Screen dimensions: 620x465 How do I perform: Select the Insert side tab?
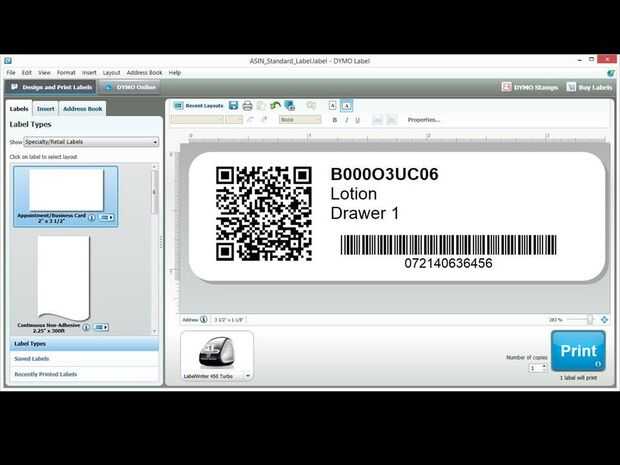click(45, 109)
